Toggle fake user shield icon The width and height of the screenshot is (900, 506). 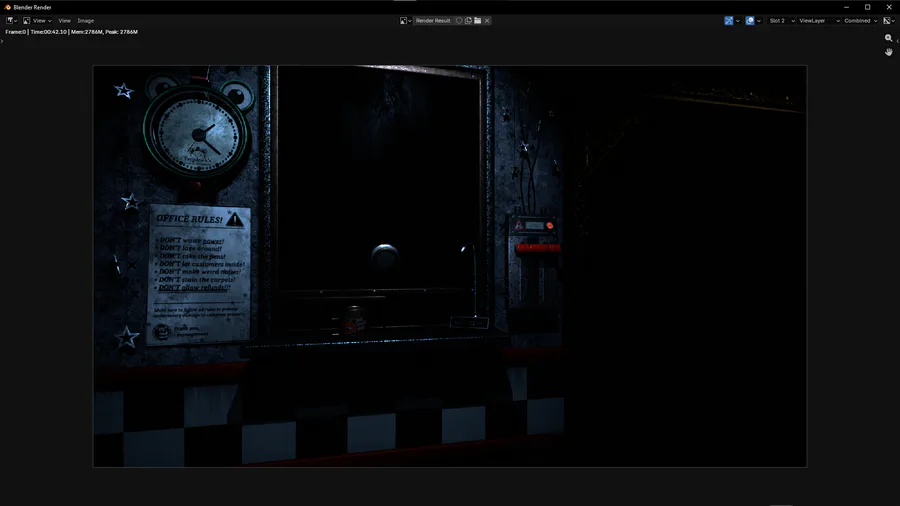click(459, 21)
